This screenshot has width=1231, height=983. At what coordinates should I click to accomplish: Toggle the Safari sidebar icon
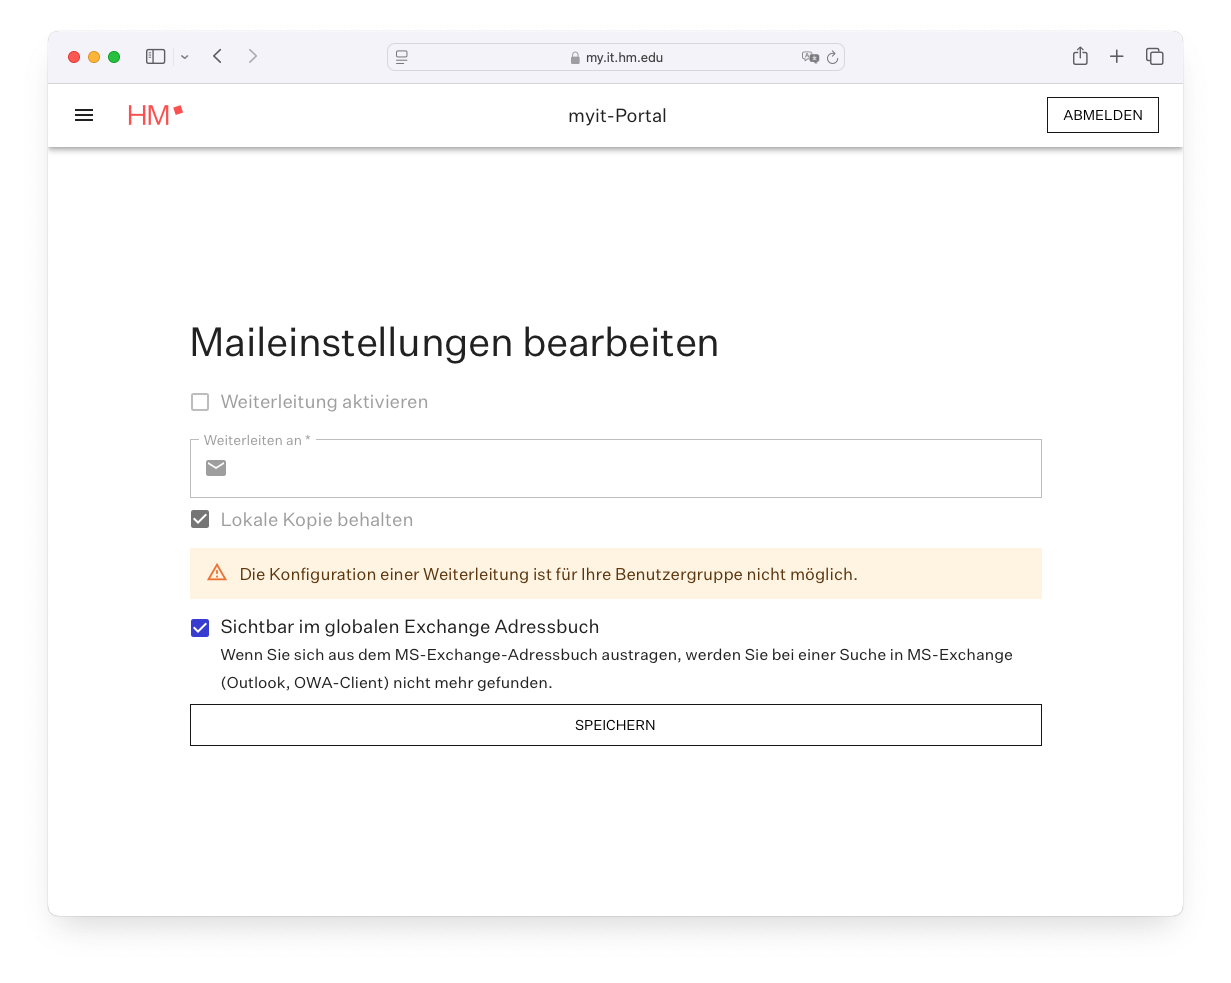(156, 57)
